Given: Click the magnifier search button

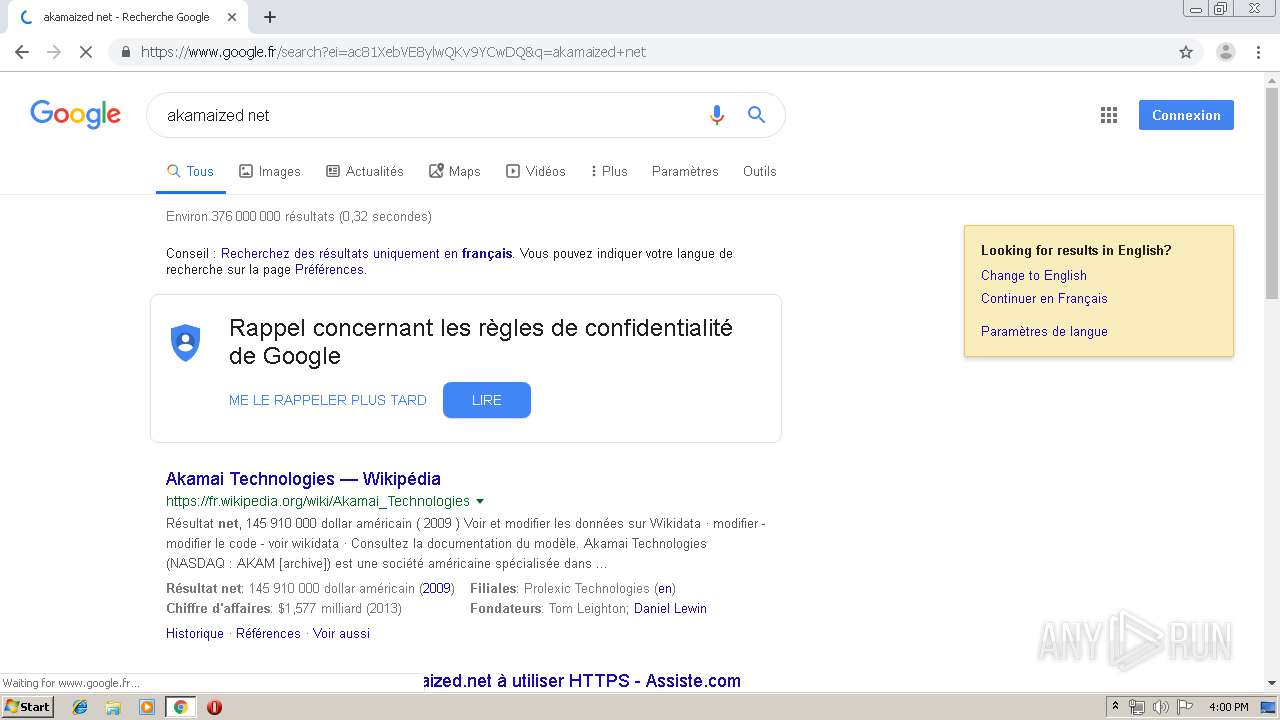Looking at the screenshot, I should 757,115.
